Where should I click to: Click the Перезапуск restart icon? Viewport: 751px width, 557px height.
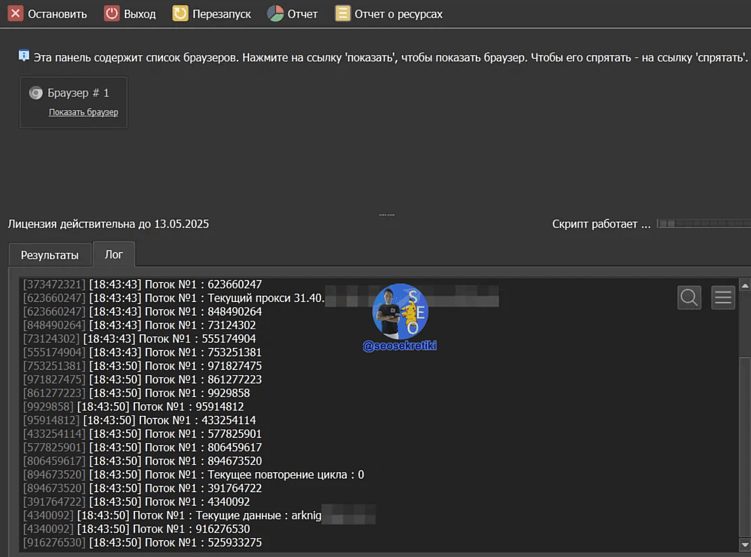pyautogui.click(x=180, y=13)
